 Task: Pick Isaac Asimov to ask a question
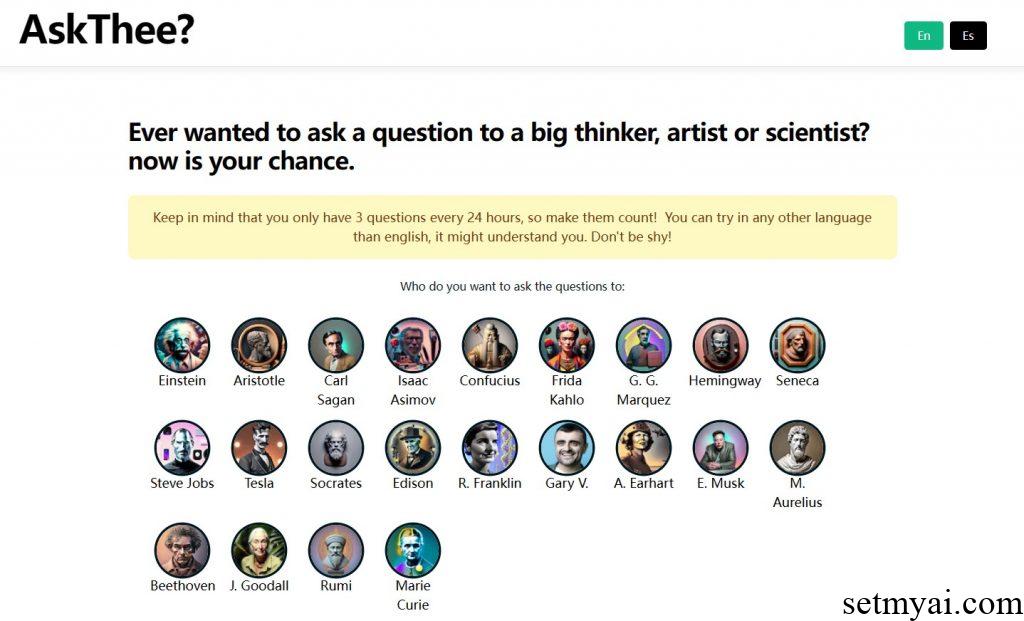click(x=412, y=343)
